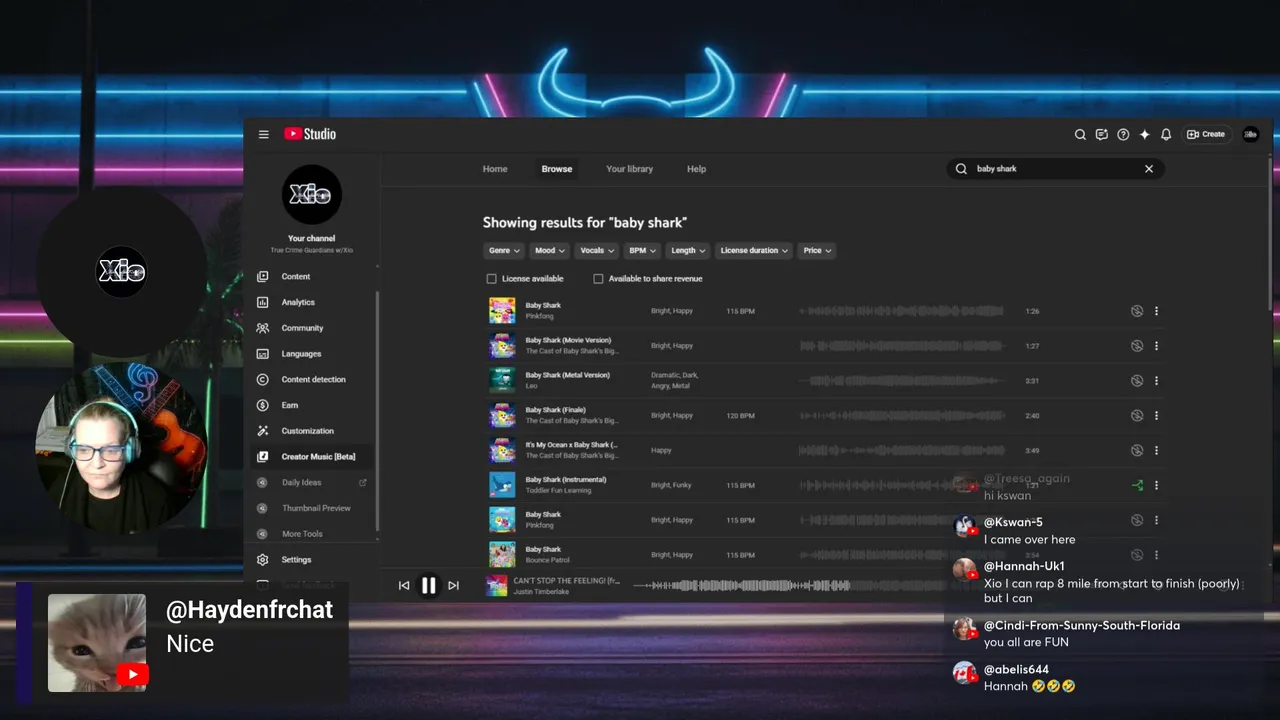The image size is (1280, 720).
Task: Open the three-dot menu for Baby Shark (Movie Version)
Action: (1157, 346)
